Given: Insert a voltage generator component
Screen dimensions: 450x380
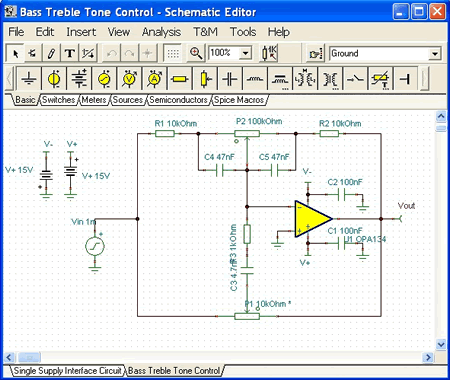Looking at the screenshot, I should 104,79.
